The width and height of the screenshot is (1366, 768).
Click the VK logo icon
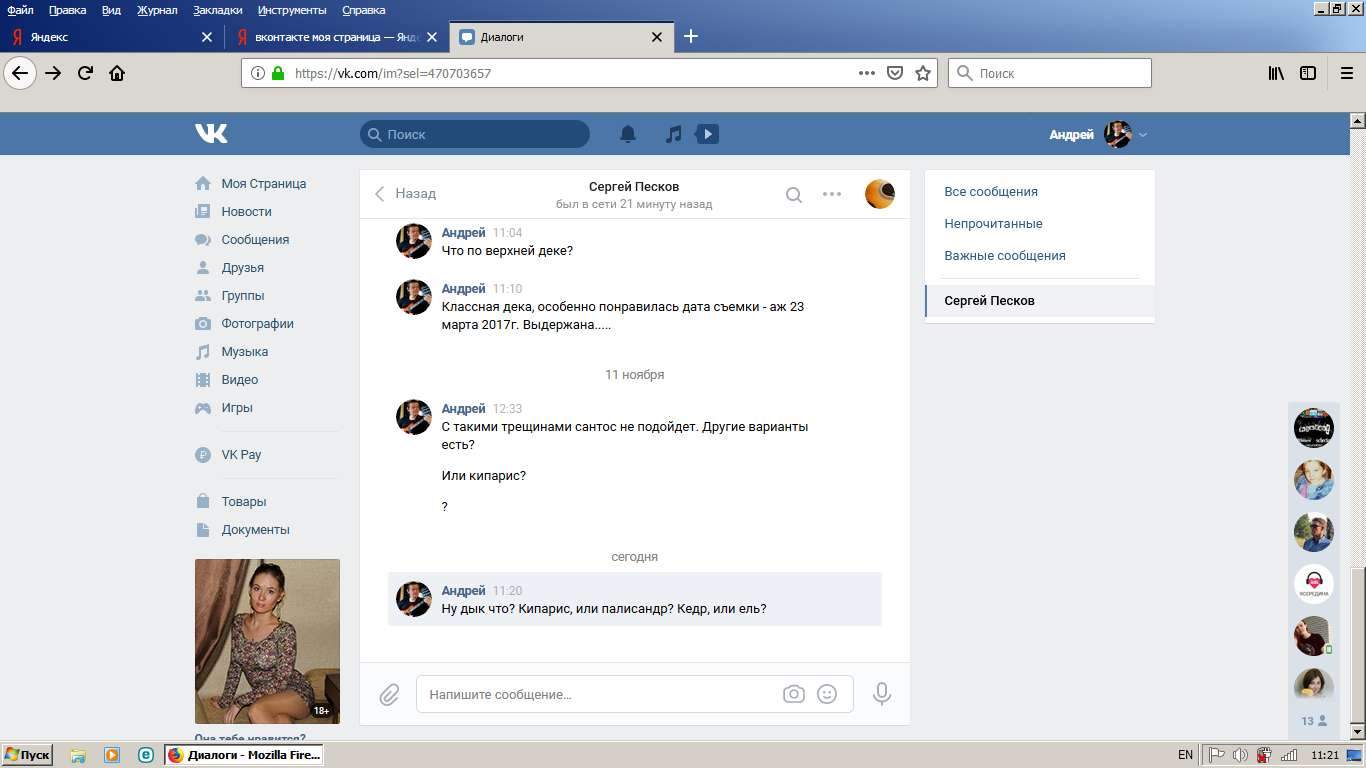point(211,134)
